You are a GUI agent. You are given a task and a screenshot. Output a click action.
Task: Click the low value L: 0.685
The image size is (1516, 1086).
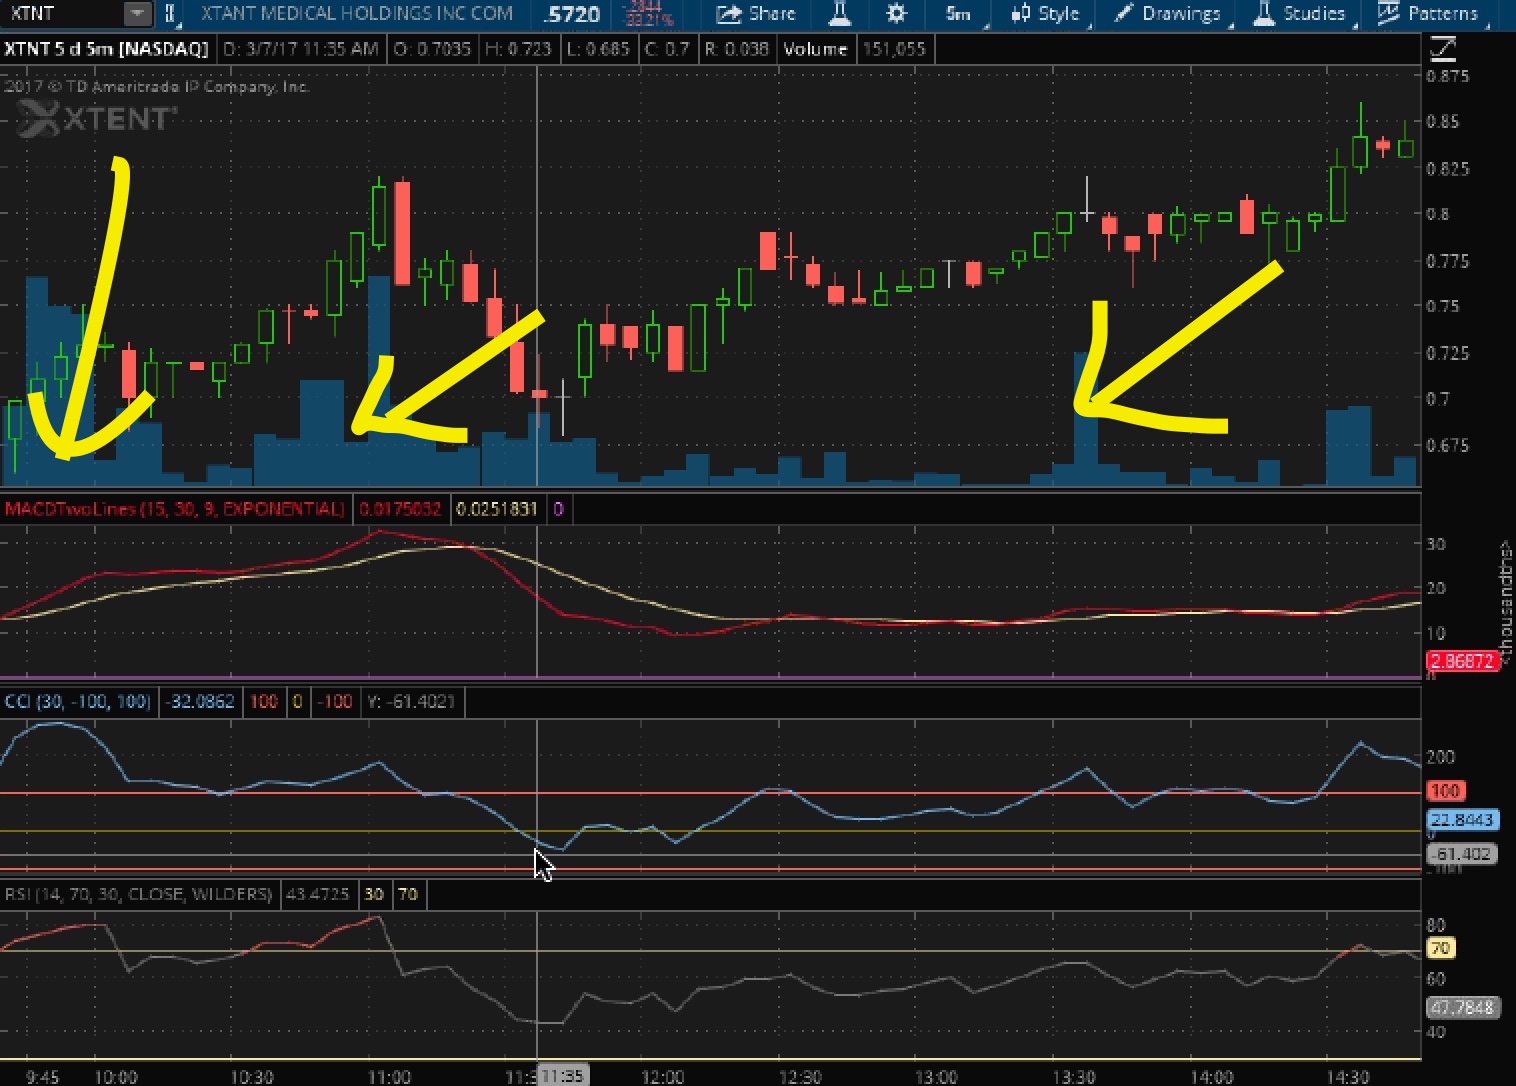(598, 49)
